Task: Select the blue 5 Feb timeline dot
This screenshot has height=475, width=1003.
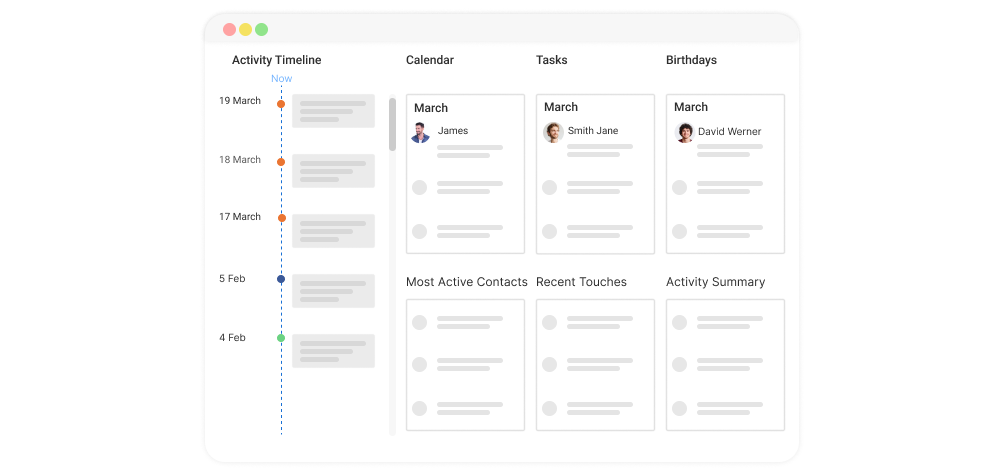Action: tap(281, 279)
